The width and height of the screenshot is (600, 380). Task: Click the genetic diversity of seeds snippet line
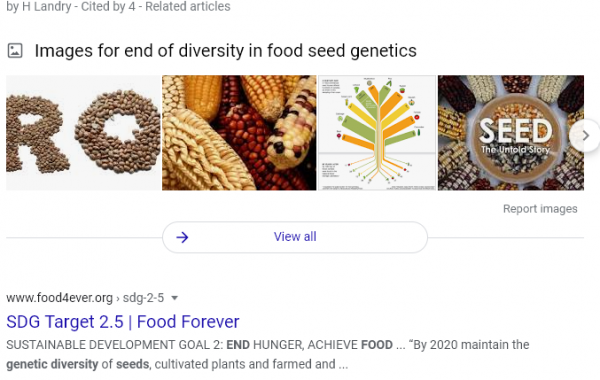tap(177, 364)
